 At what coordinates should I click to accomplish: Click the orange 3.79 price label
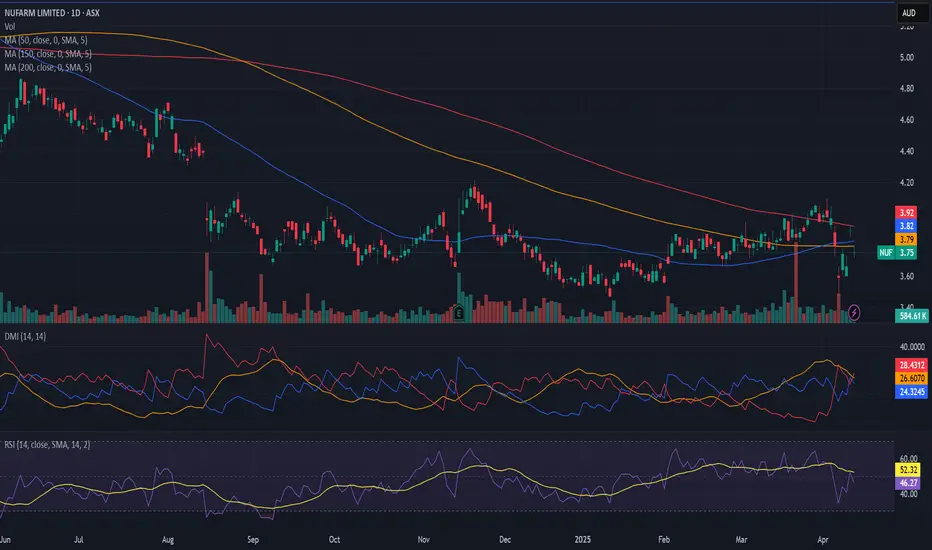(x=906, y=240)
